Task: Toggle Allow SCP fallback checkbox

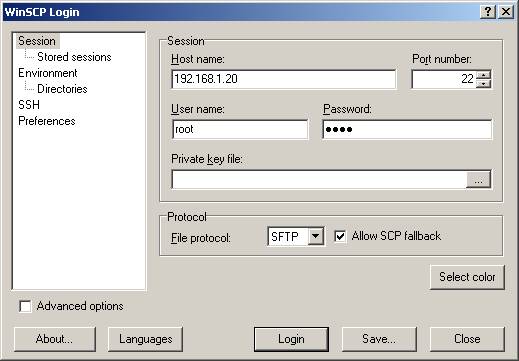Action: pos(340,236)
